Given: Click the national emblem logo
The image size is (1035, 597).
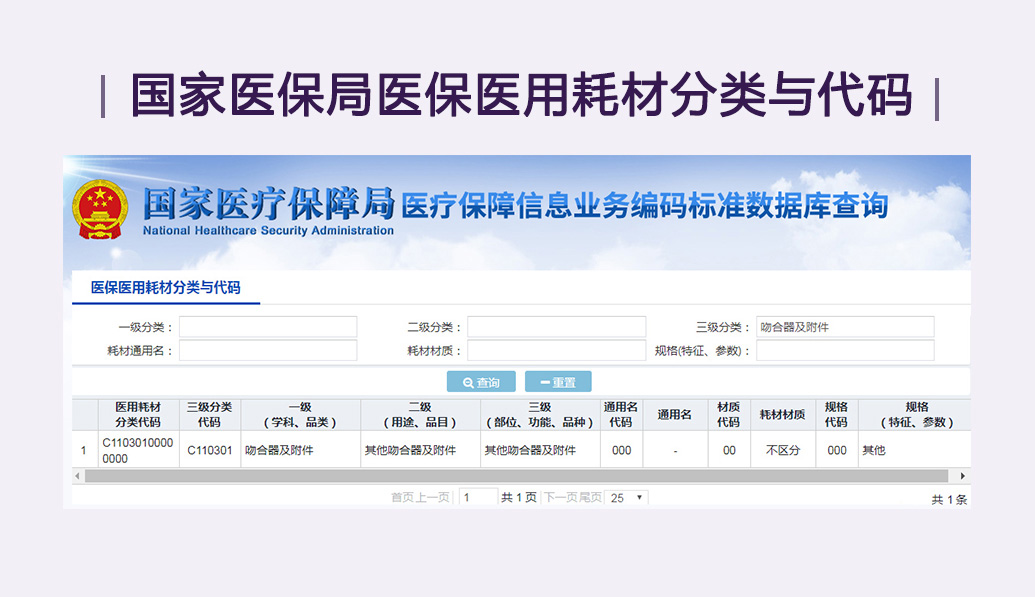Looking at the screenshot, I should pyautogui.click(x=100, y=212).
